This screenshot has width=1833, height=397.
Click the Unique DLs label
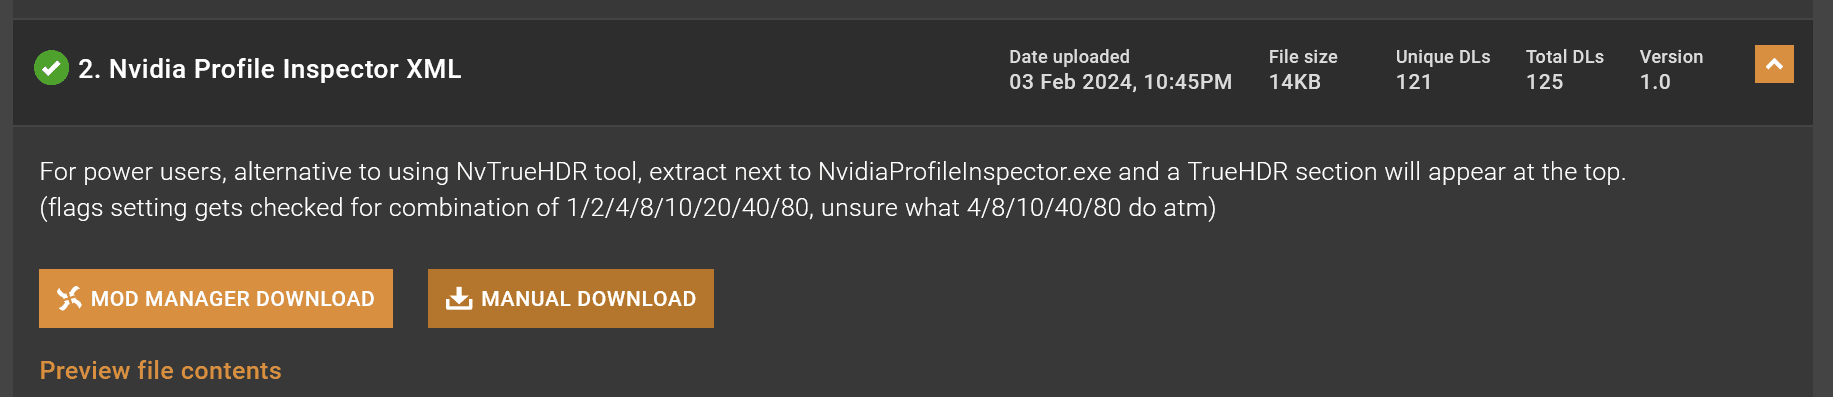point(1443,57)
